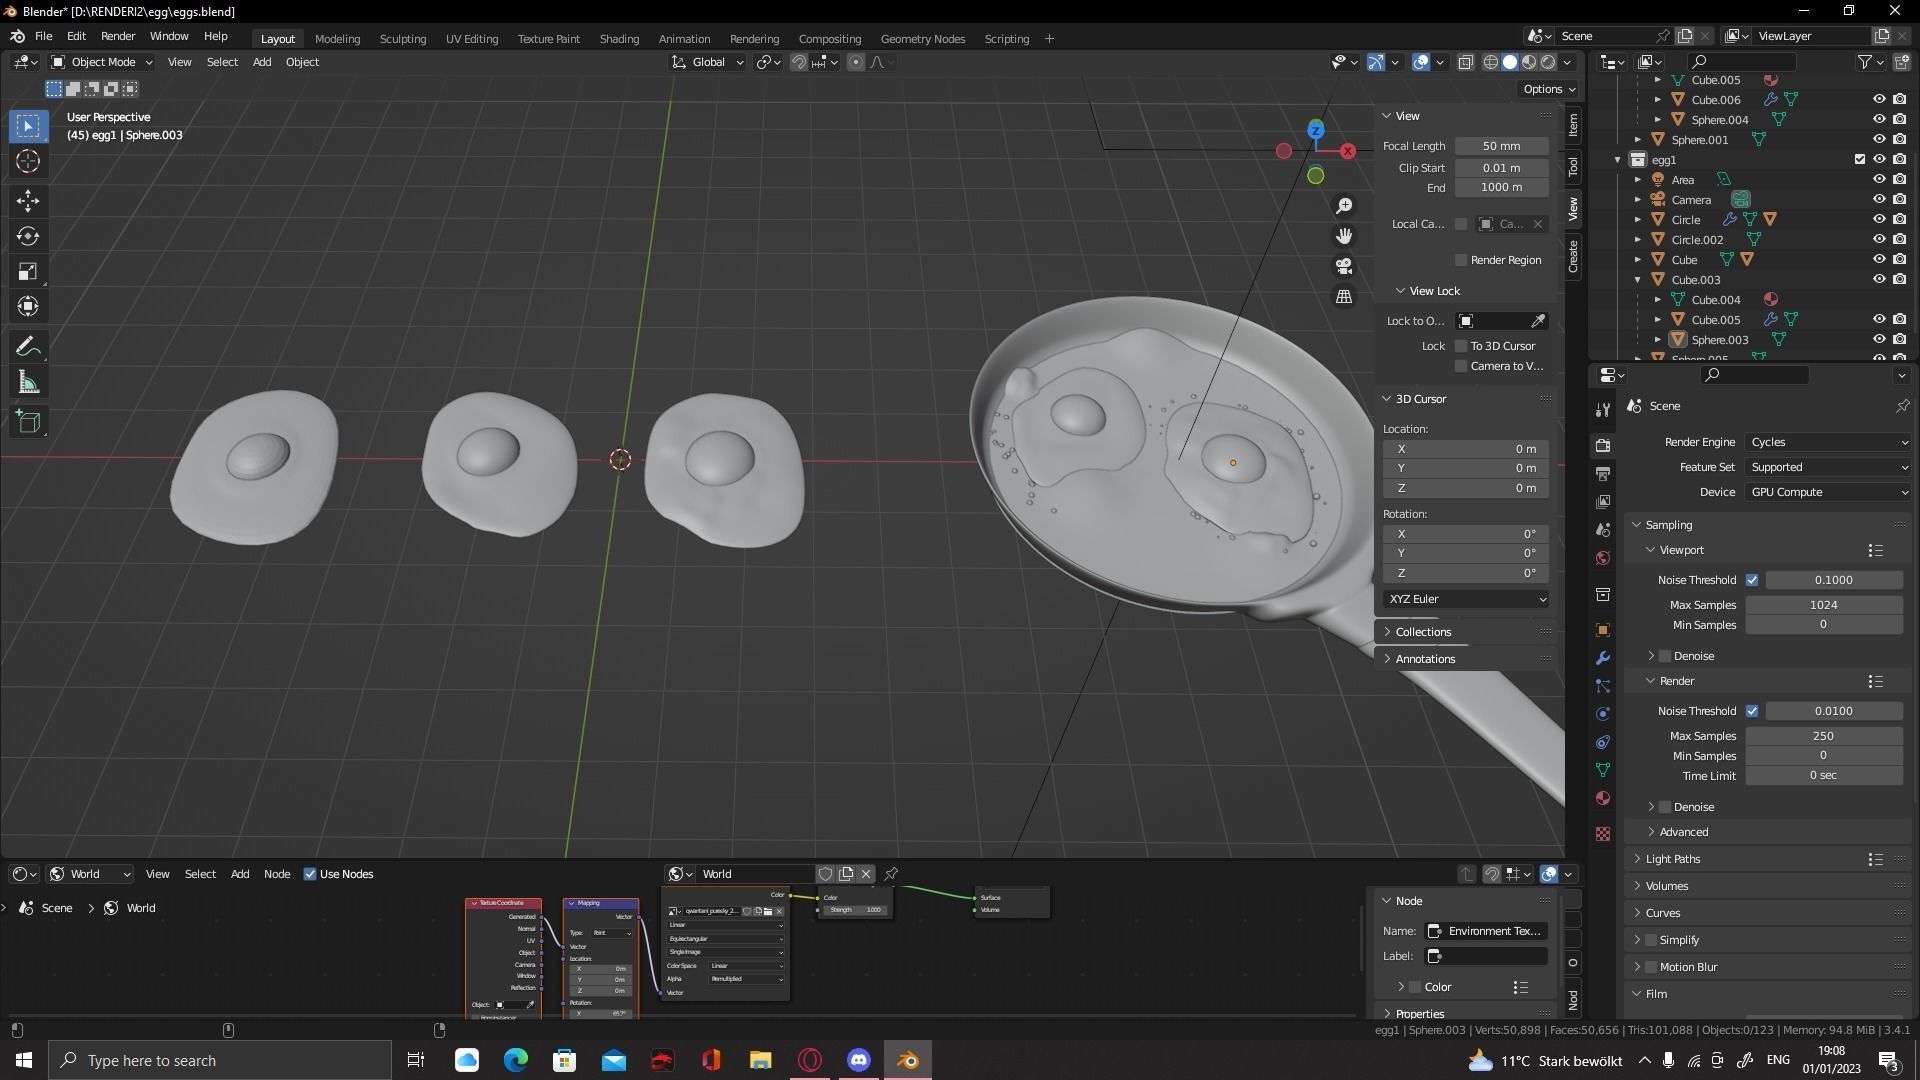Switch to rendered viewport shading

point(1548,62)
